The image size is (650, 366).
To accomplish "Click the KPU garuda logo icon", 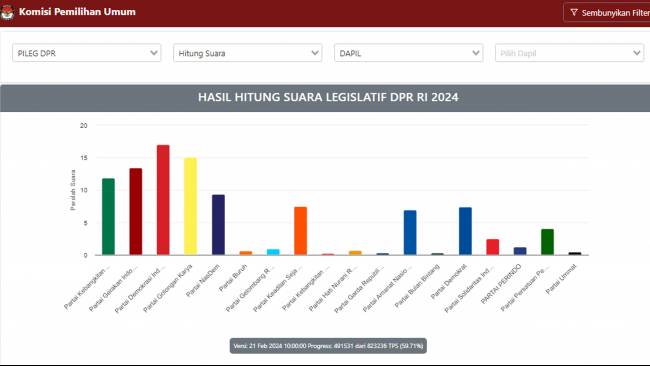I will pos(7,12).
